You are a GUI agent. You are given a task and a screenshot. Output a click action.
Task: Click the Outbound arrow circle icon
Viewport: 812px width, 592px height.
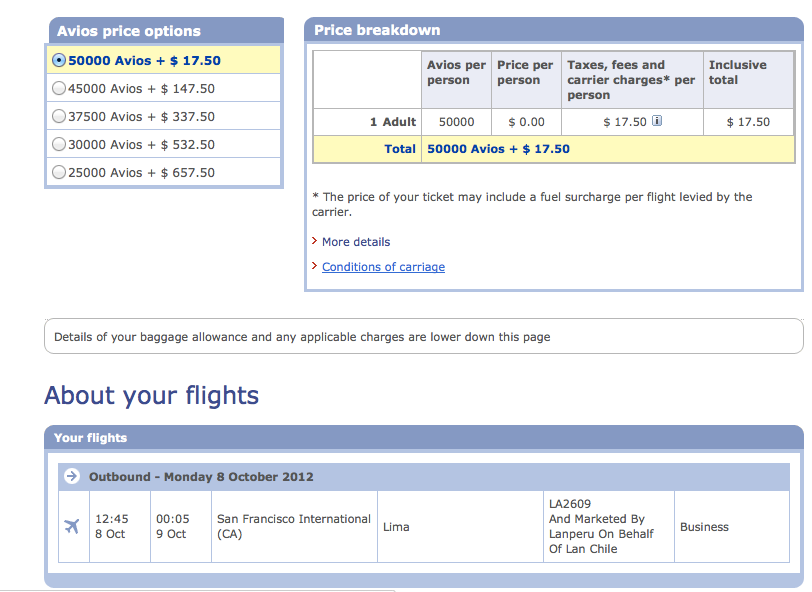click(72, 476)
